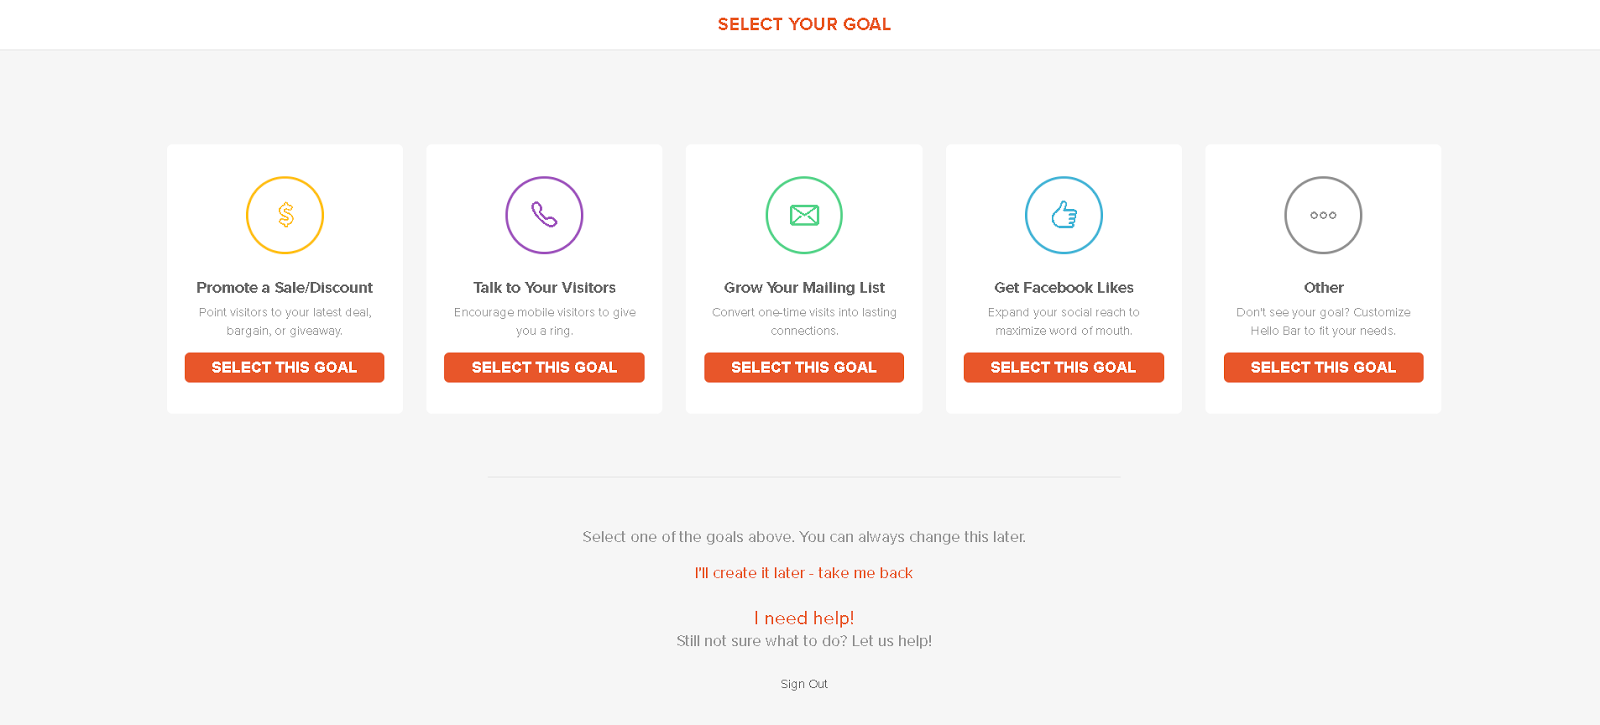1600x725 pixels.
Task: Open the 'I'll create it later' link
Action: pos(804,573)
